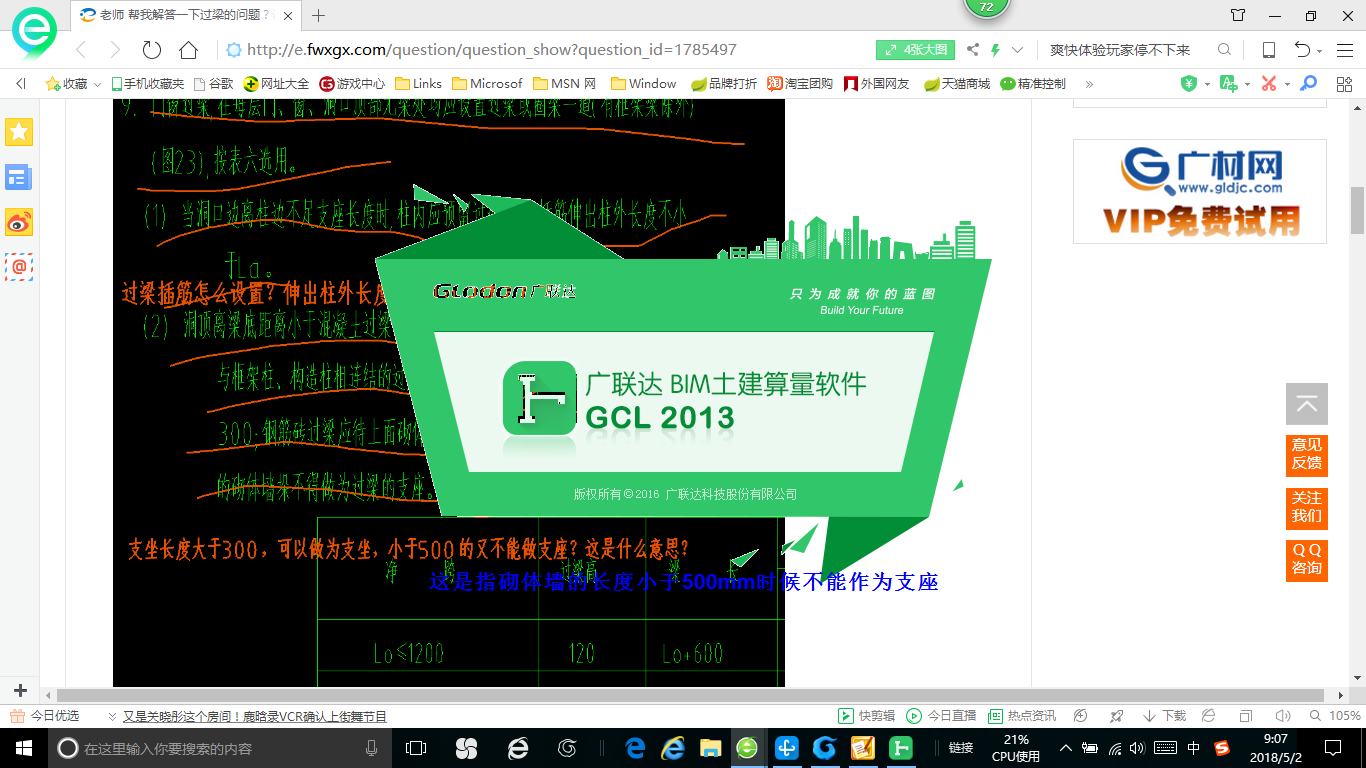Expand the system tray hidden icons chevron
This screenshot has width=1366, height=768.
tap(1066, 748)
